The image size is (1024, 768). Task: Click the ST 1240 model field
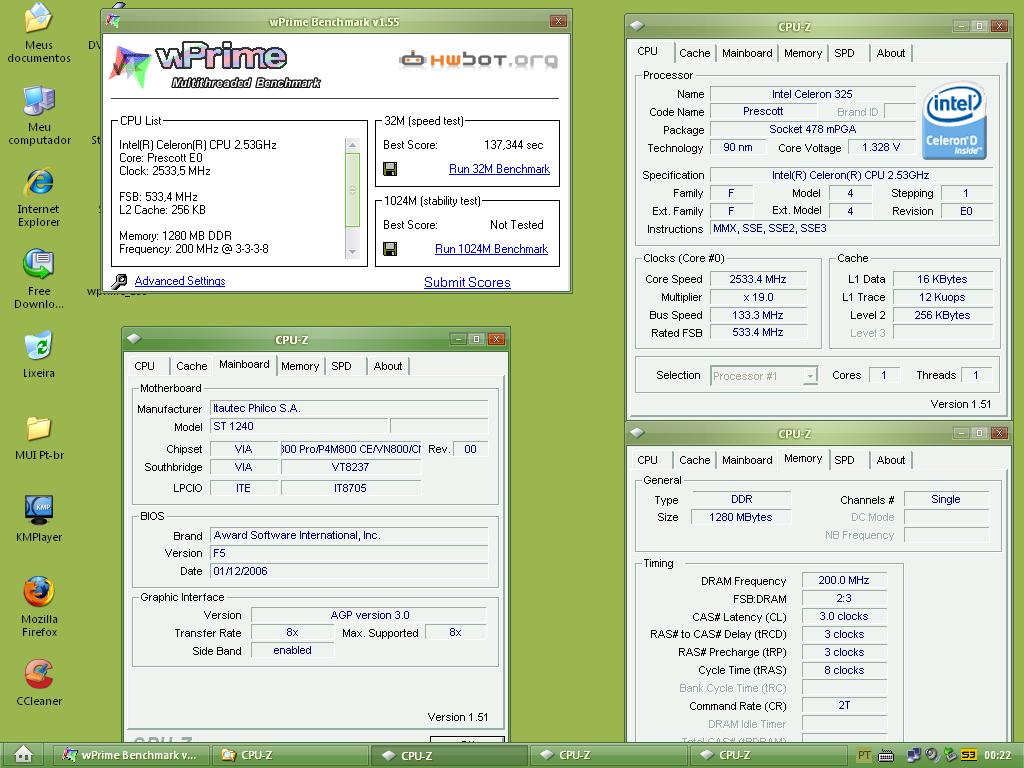[299, 426]
